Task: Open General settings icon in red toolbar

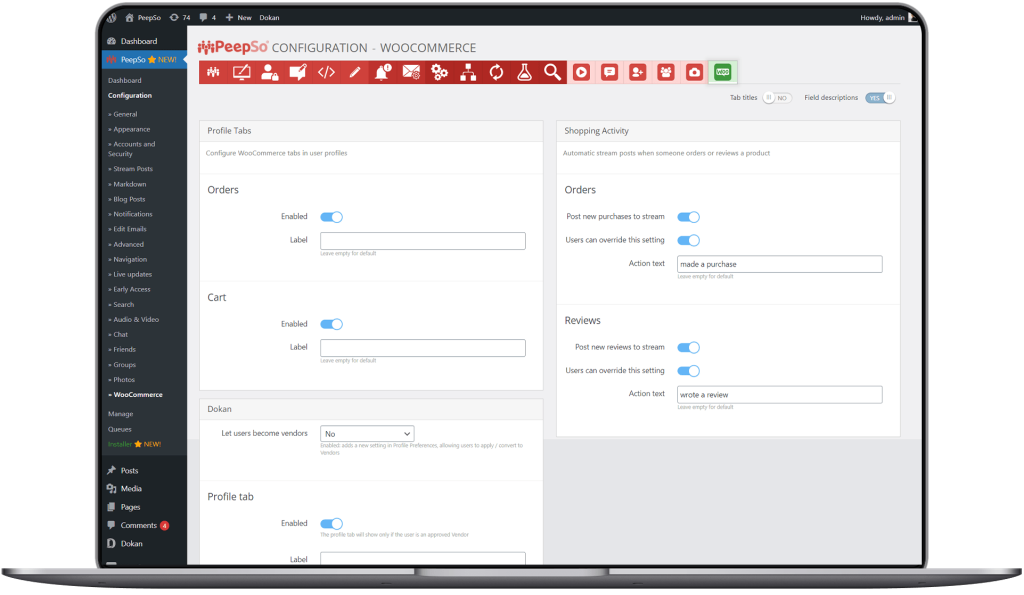Action: point(213,72)
